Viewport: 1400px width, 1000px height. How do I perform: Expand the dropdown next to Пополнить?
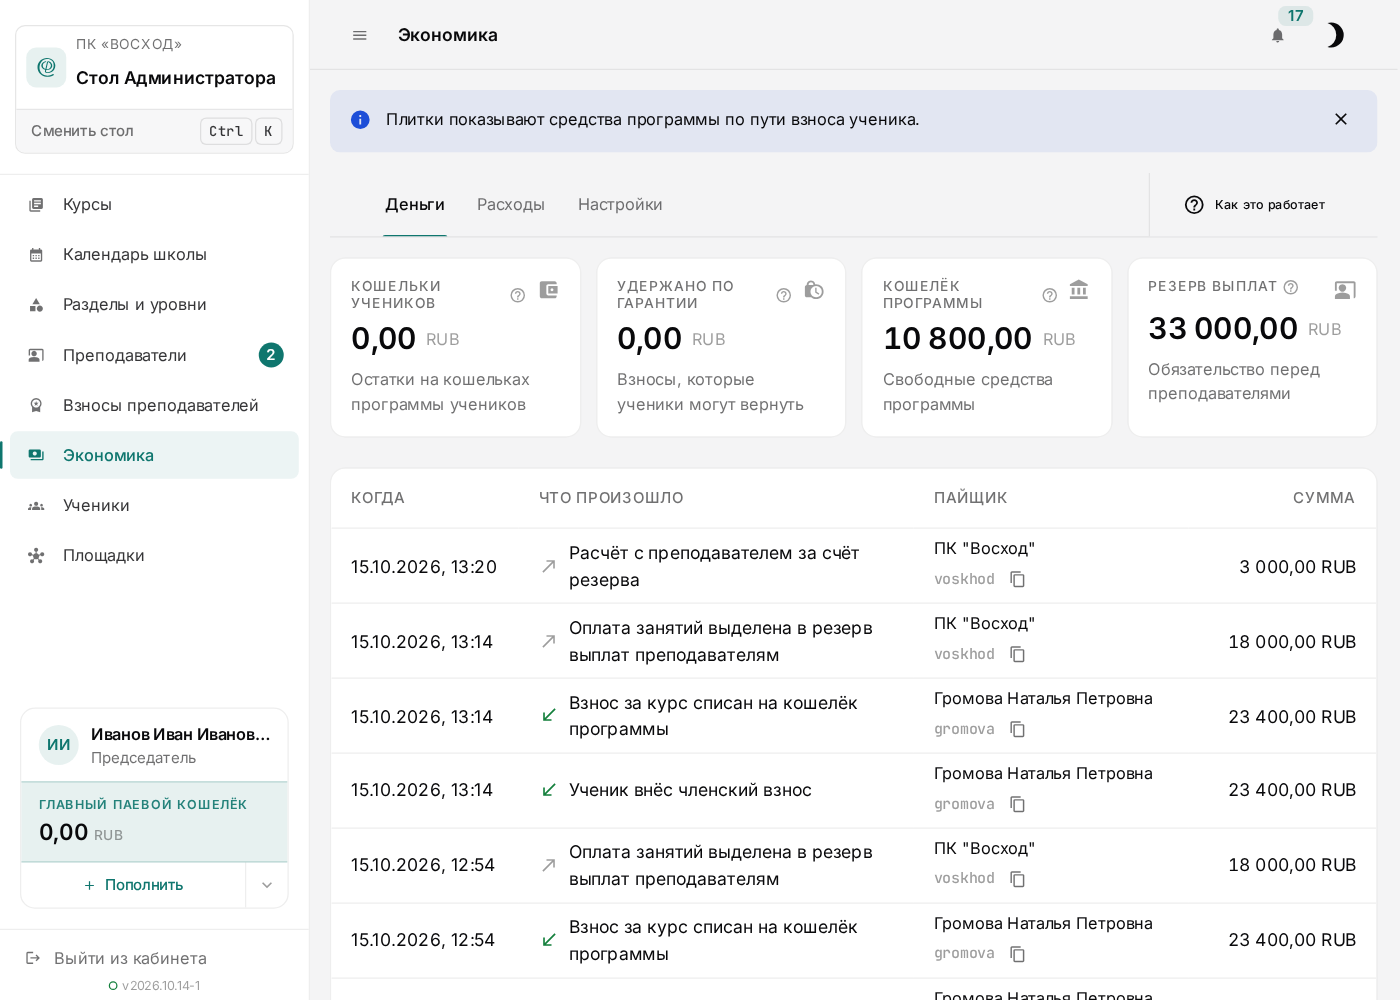coord(267,885)
